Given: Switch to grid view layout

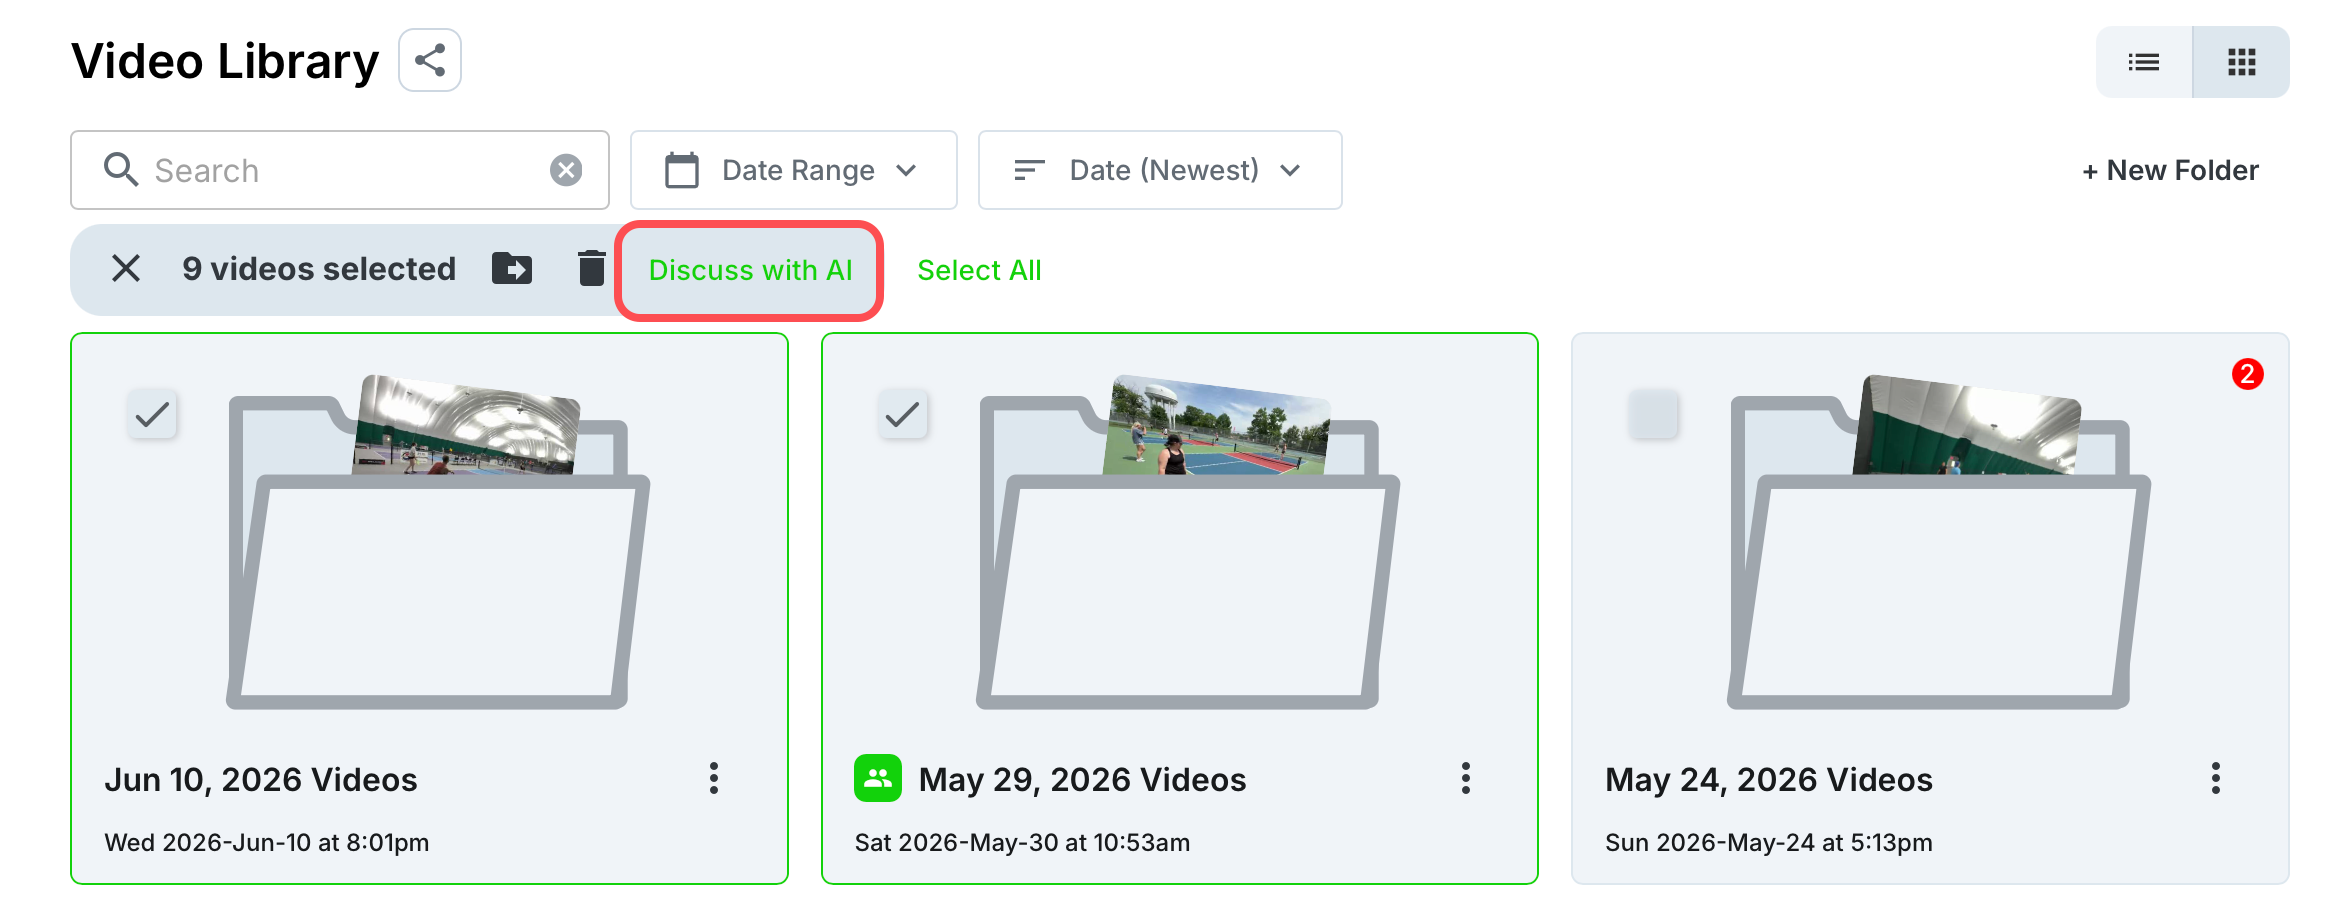Looking at the screenshot, I should point(2241,62).
